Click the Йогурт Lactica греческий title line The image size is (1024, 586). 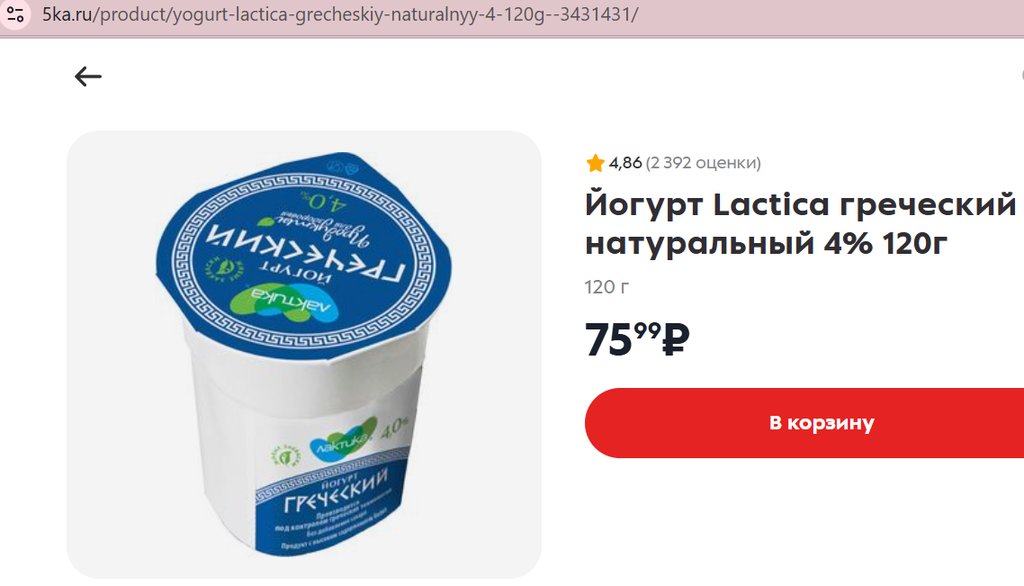point(800,205)
